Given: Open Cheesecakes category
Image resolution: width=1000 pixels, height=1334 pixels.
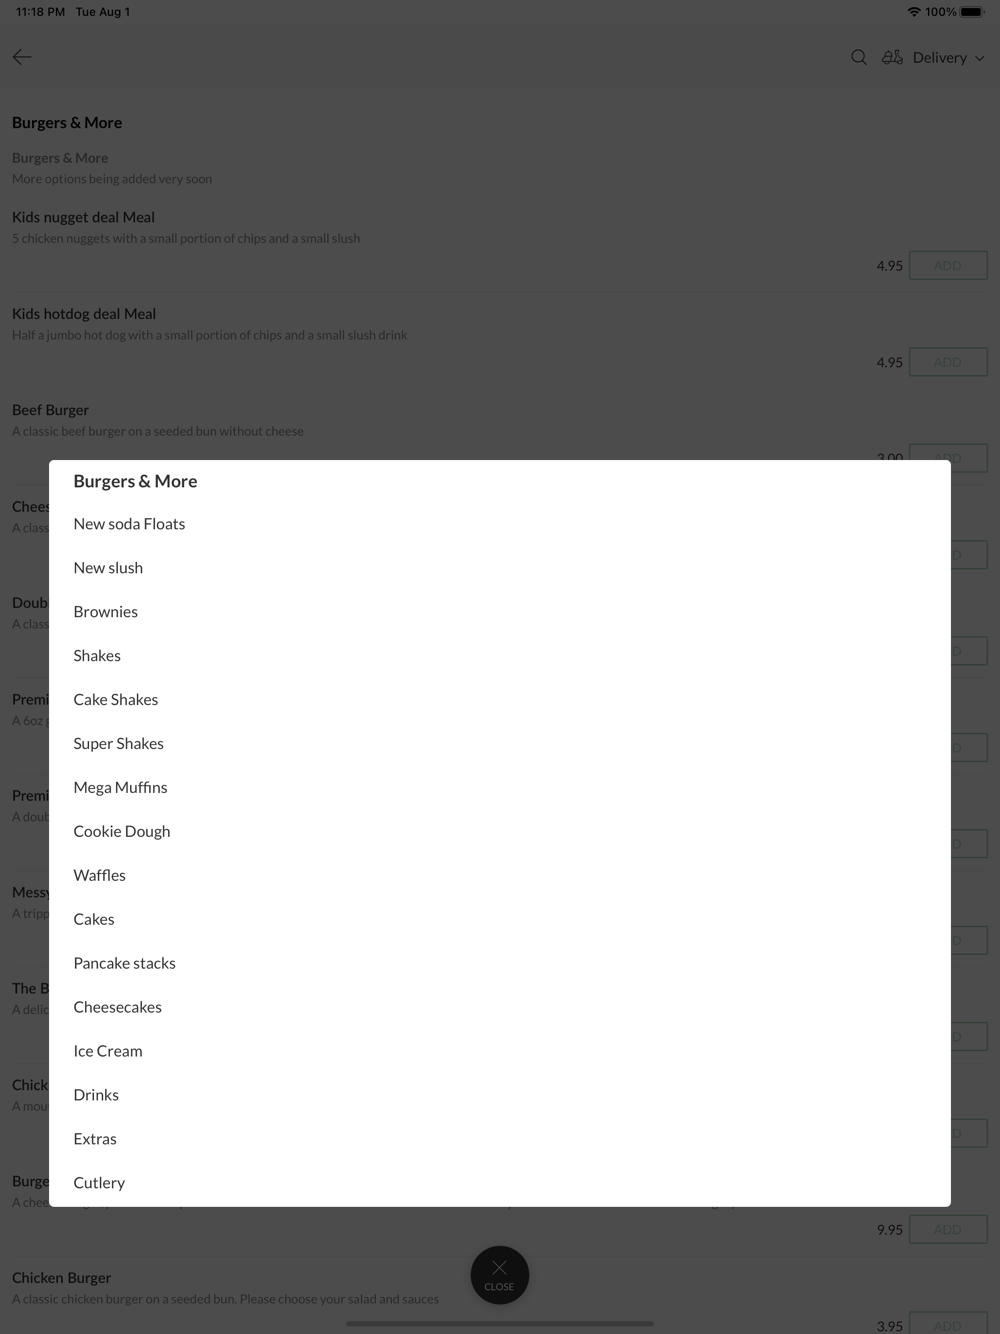Looking at the screenshot, I should pos(117,1008).
